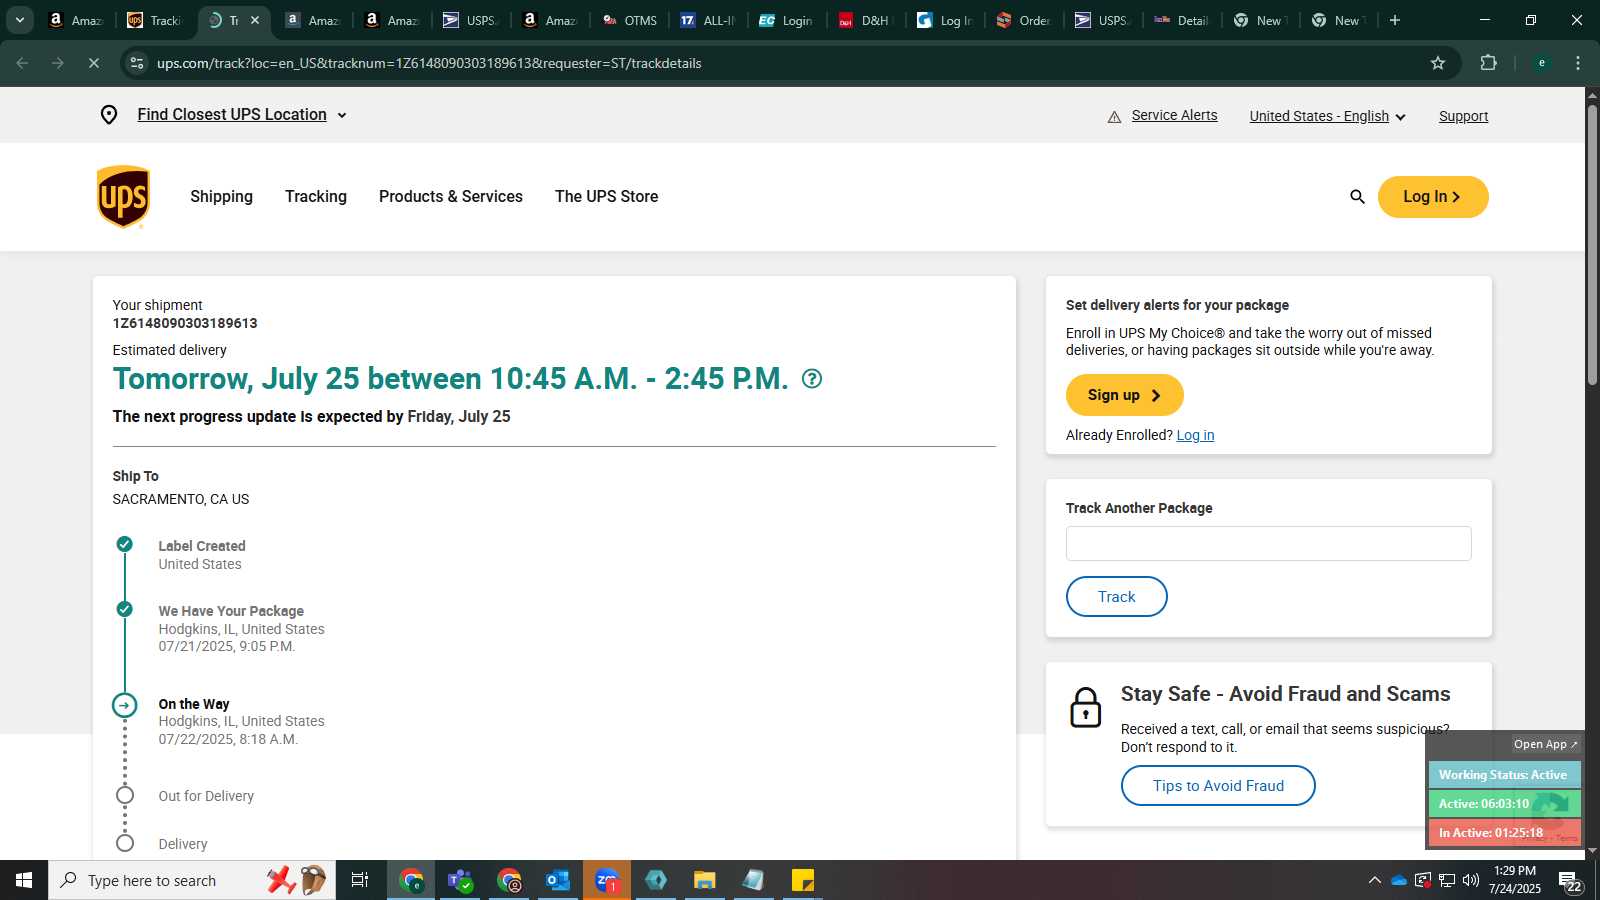Click the taskbar clock showing 1:29 PM

(1514, 871)
